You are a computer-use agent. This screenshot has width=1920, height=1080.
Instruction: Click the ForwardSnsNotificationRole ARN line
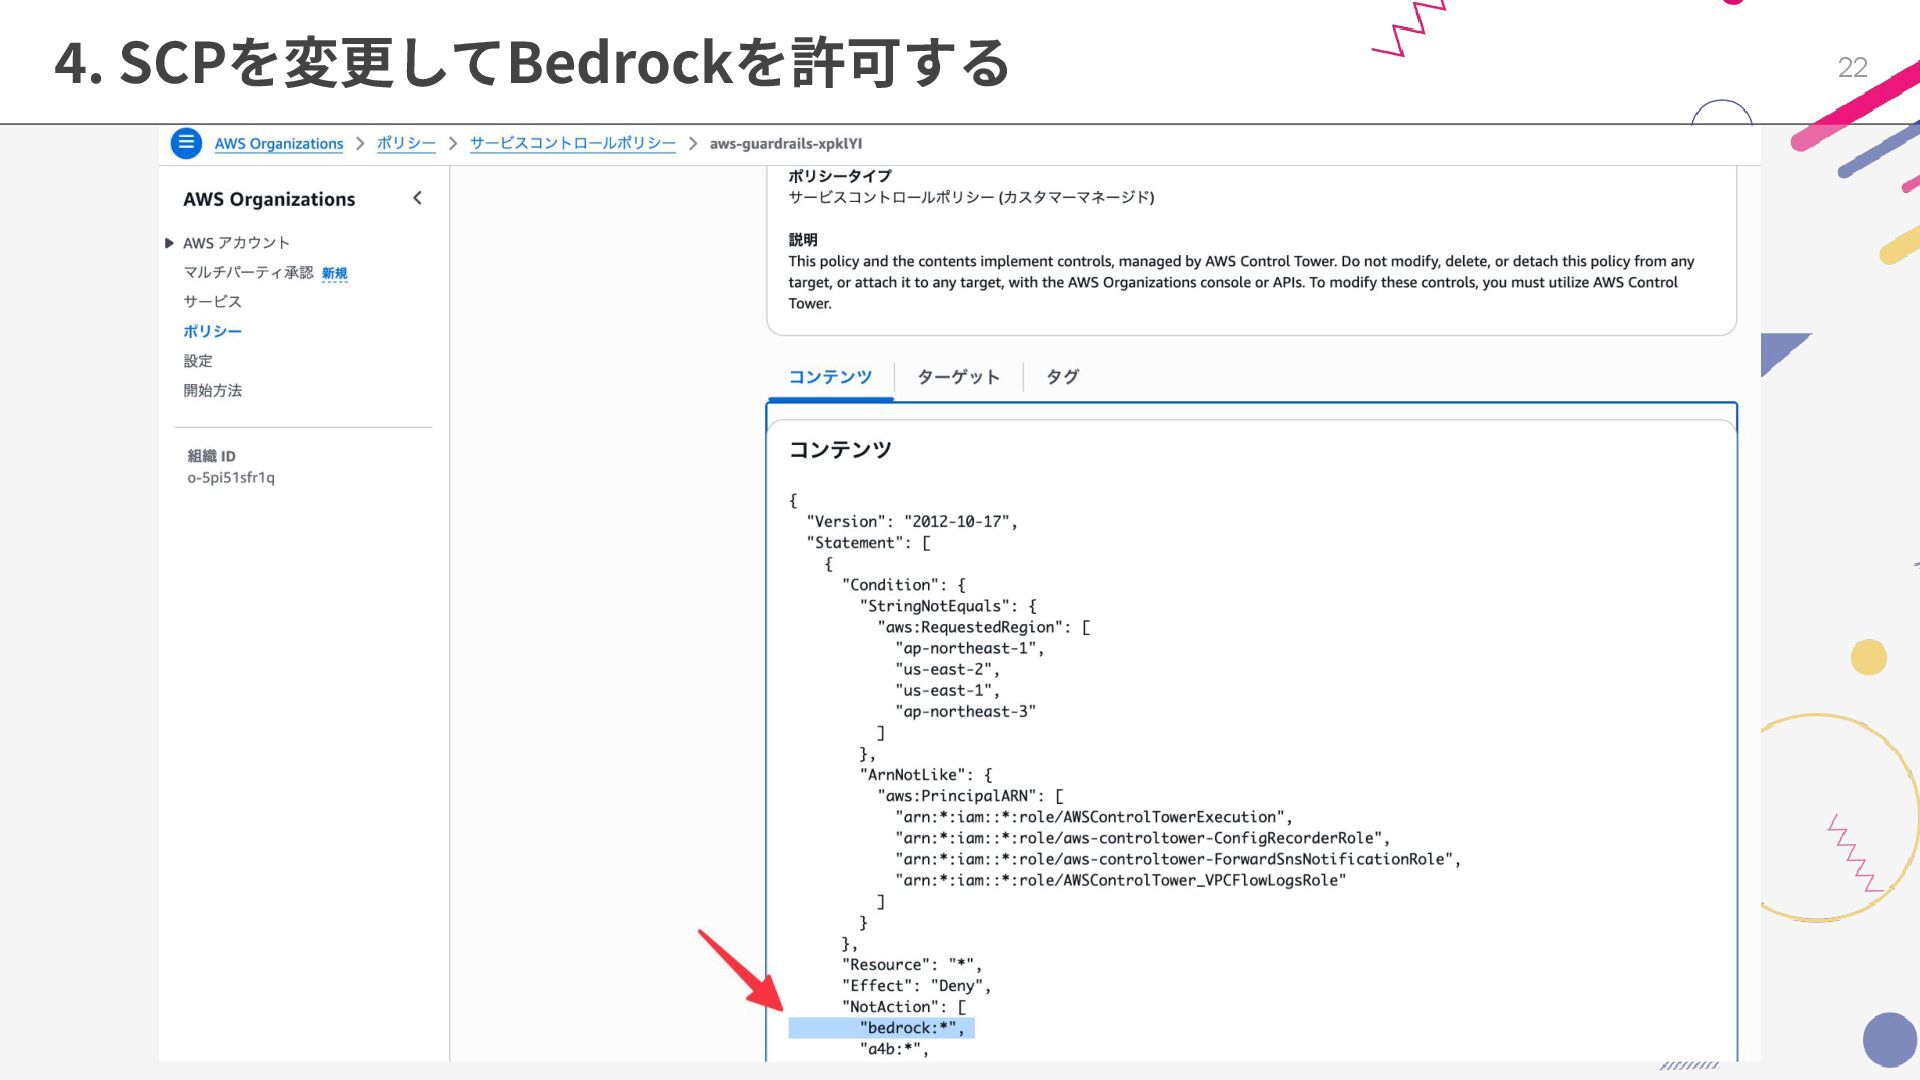tap(1178, 859)
